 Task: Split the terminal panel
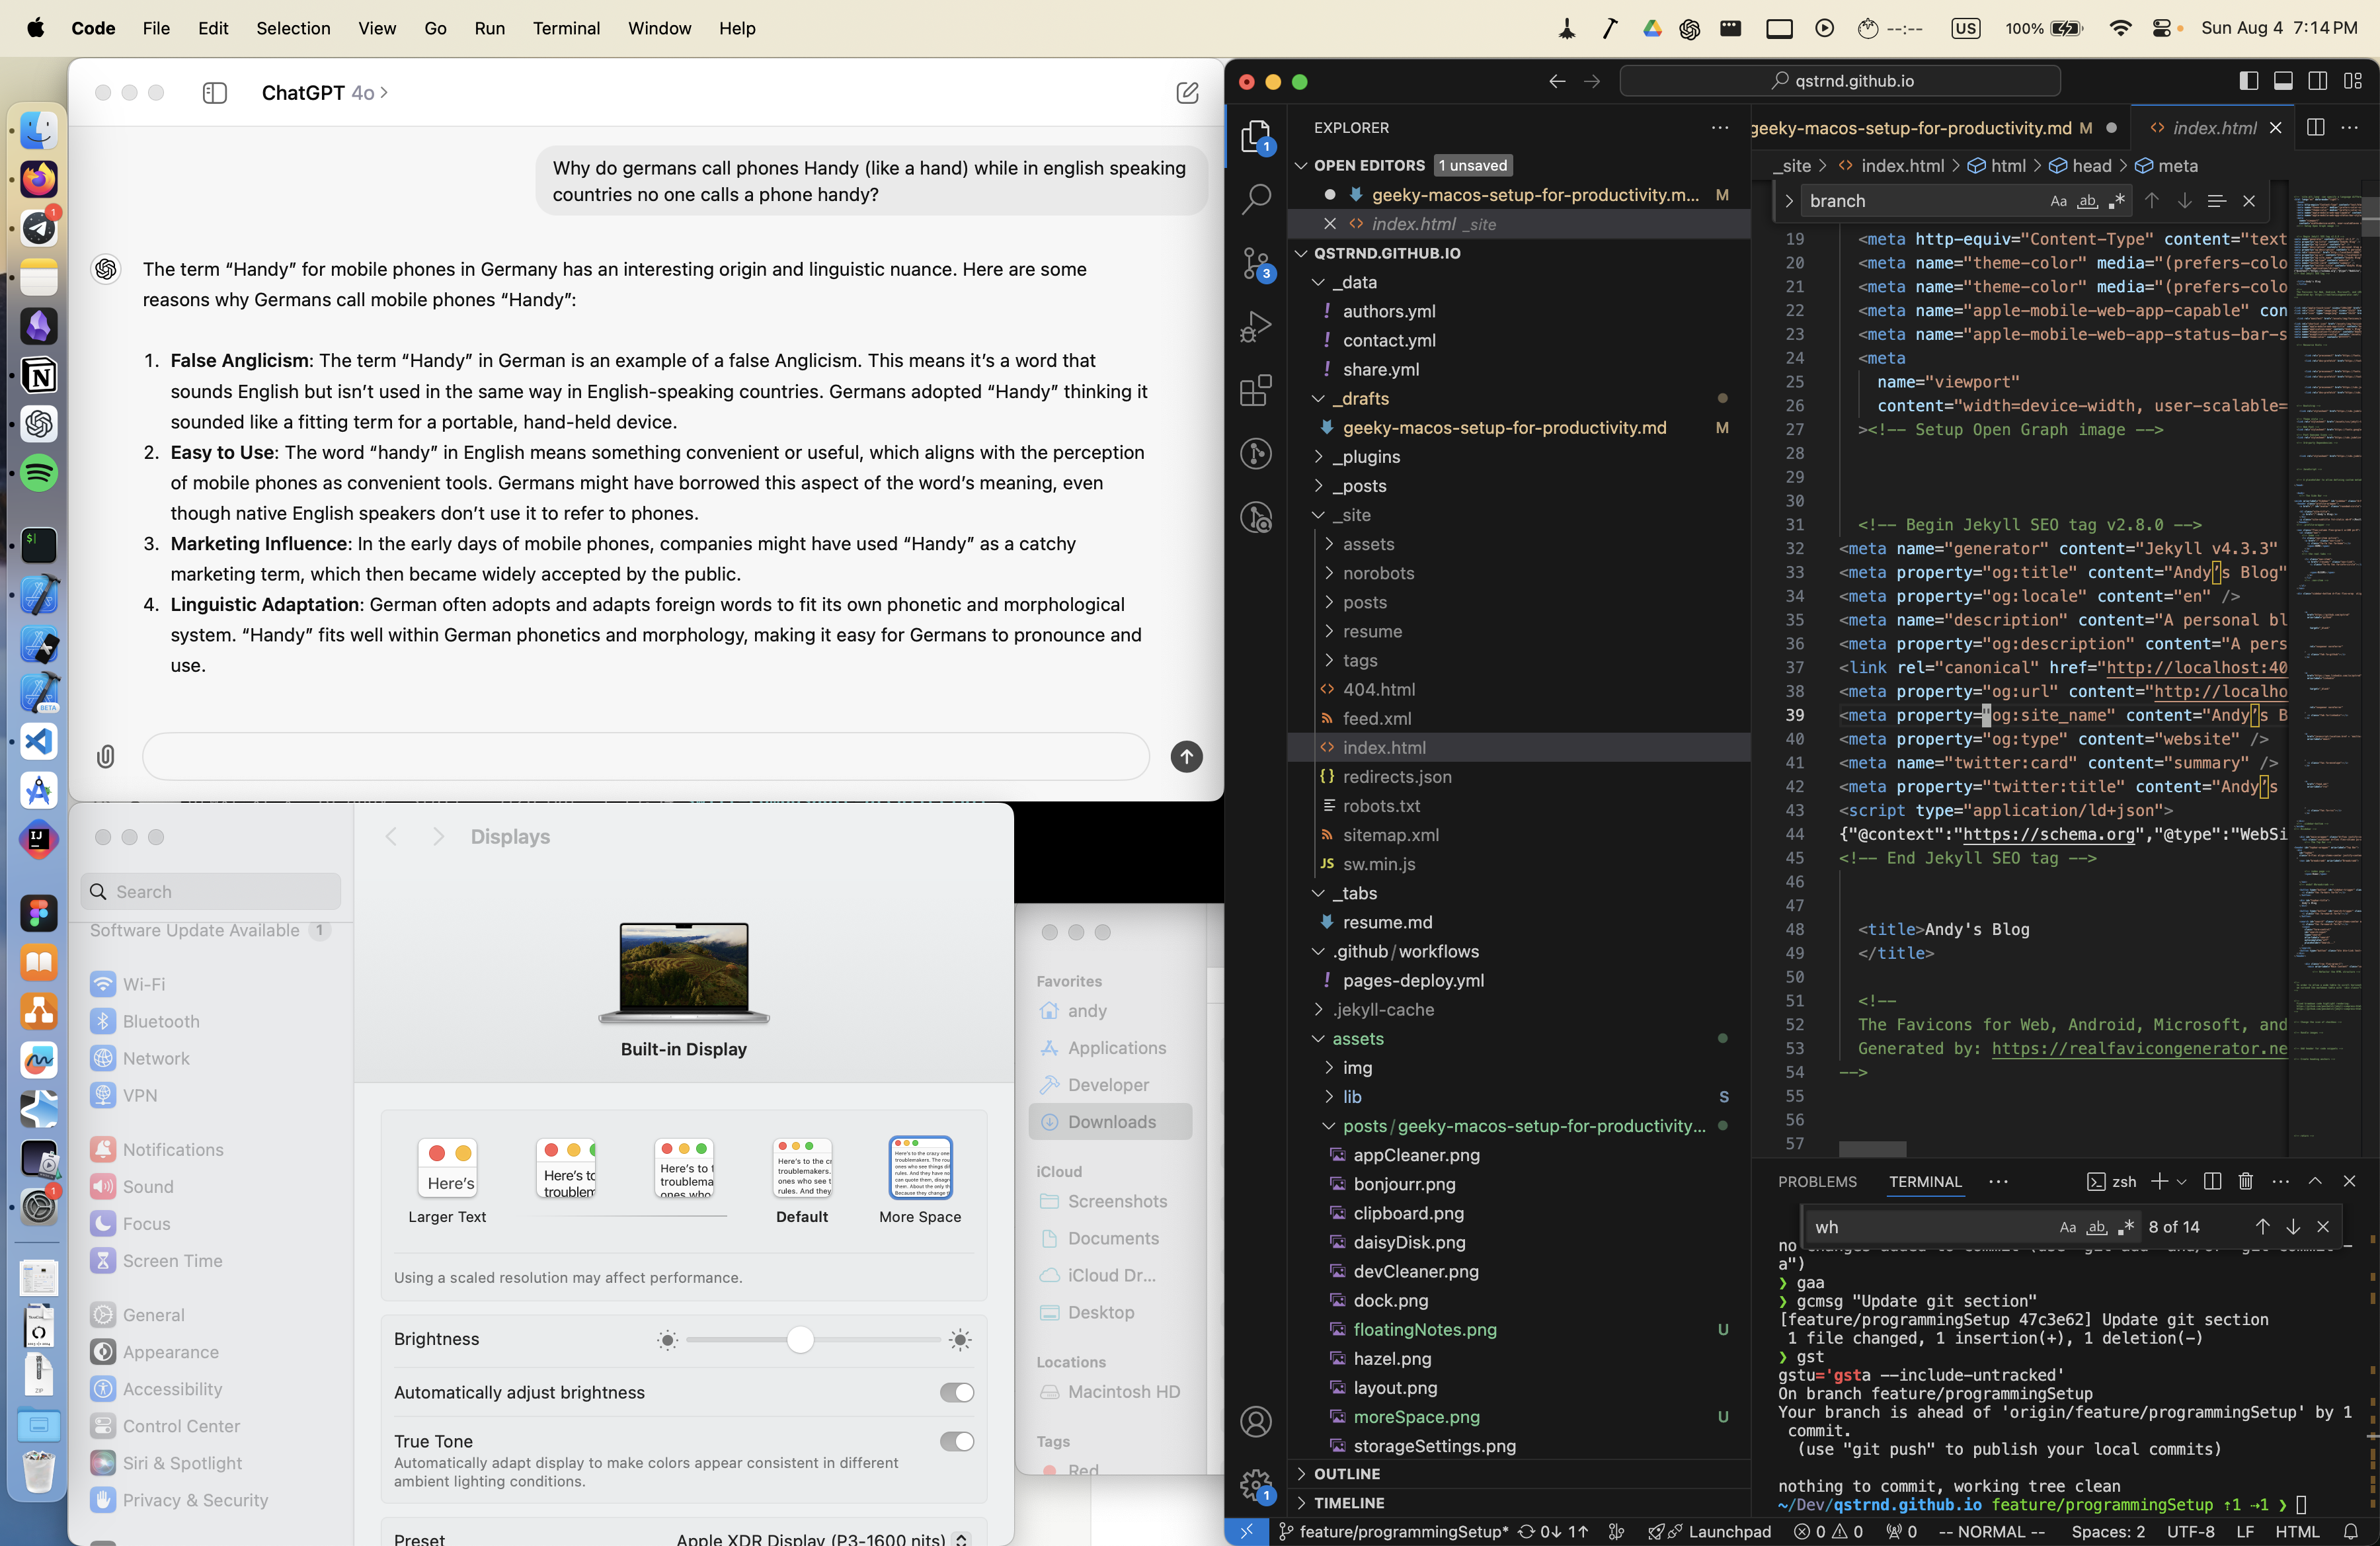2212,1181
